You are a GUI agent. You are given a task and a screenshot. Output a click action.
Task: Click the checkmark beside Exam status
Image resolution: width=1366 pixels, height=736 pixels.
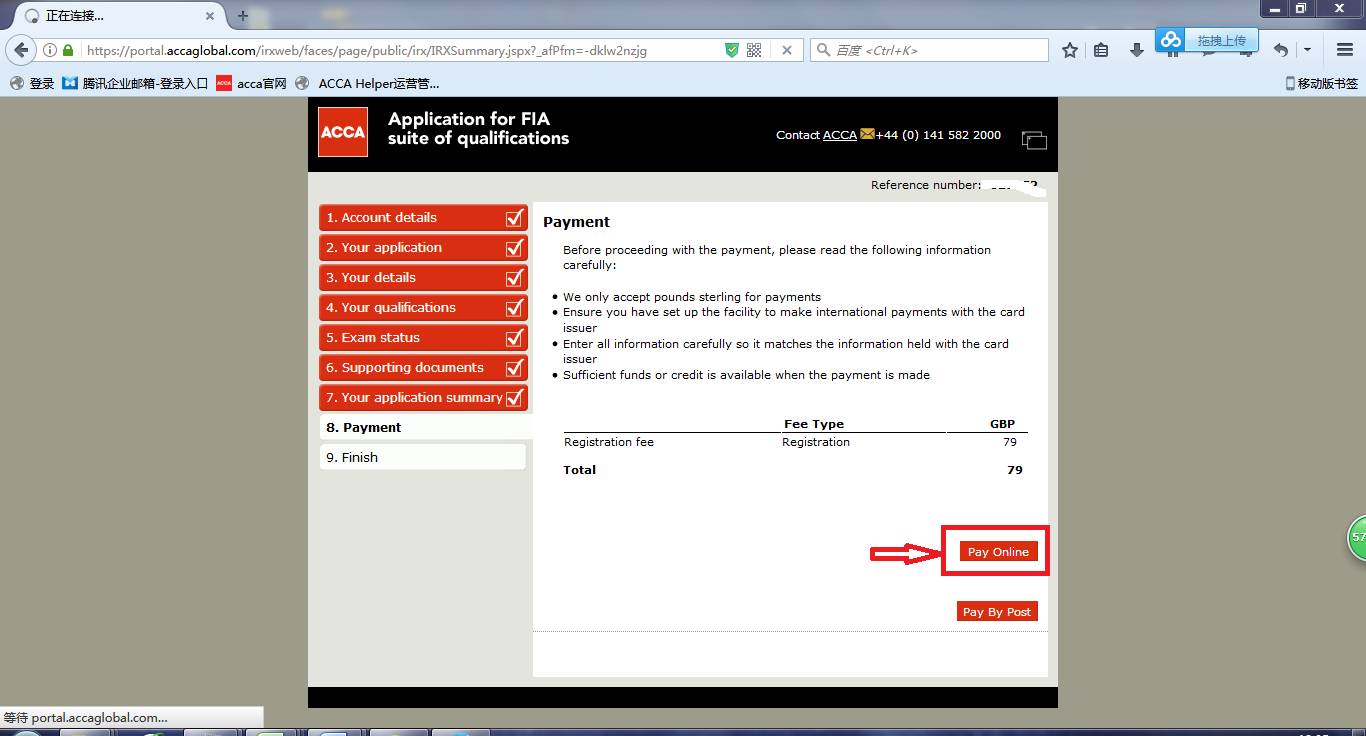(x=515, y=338)
